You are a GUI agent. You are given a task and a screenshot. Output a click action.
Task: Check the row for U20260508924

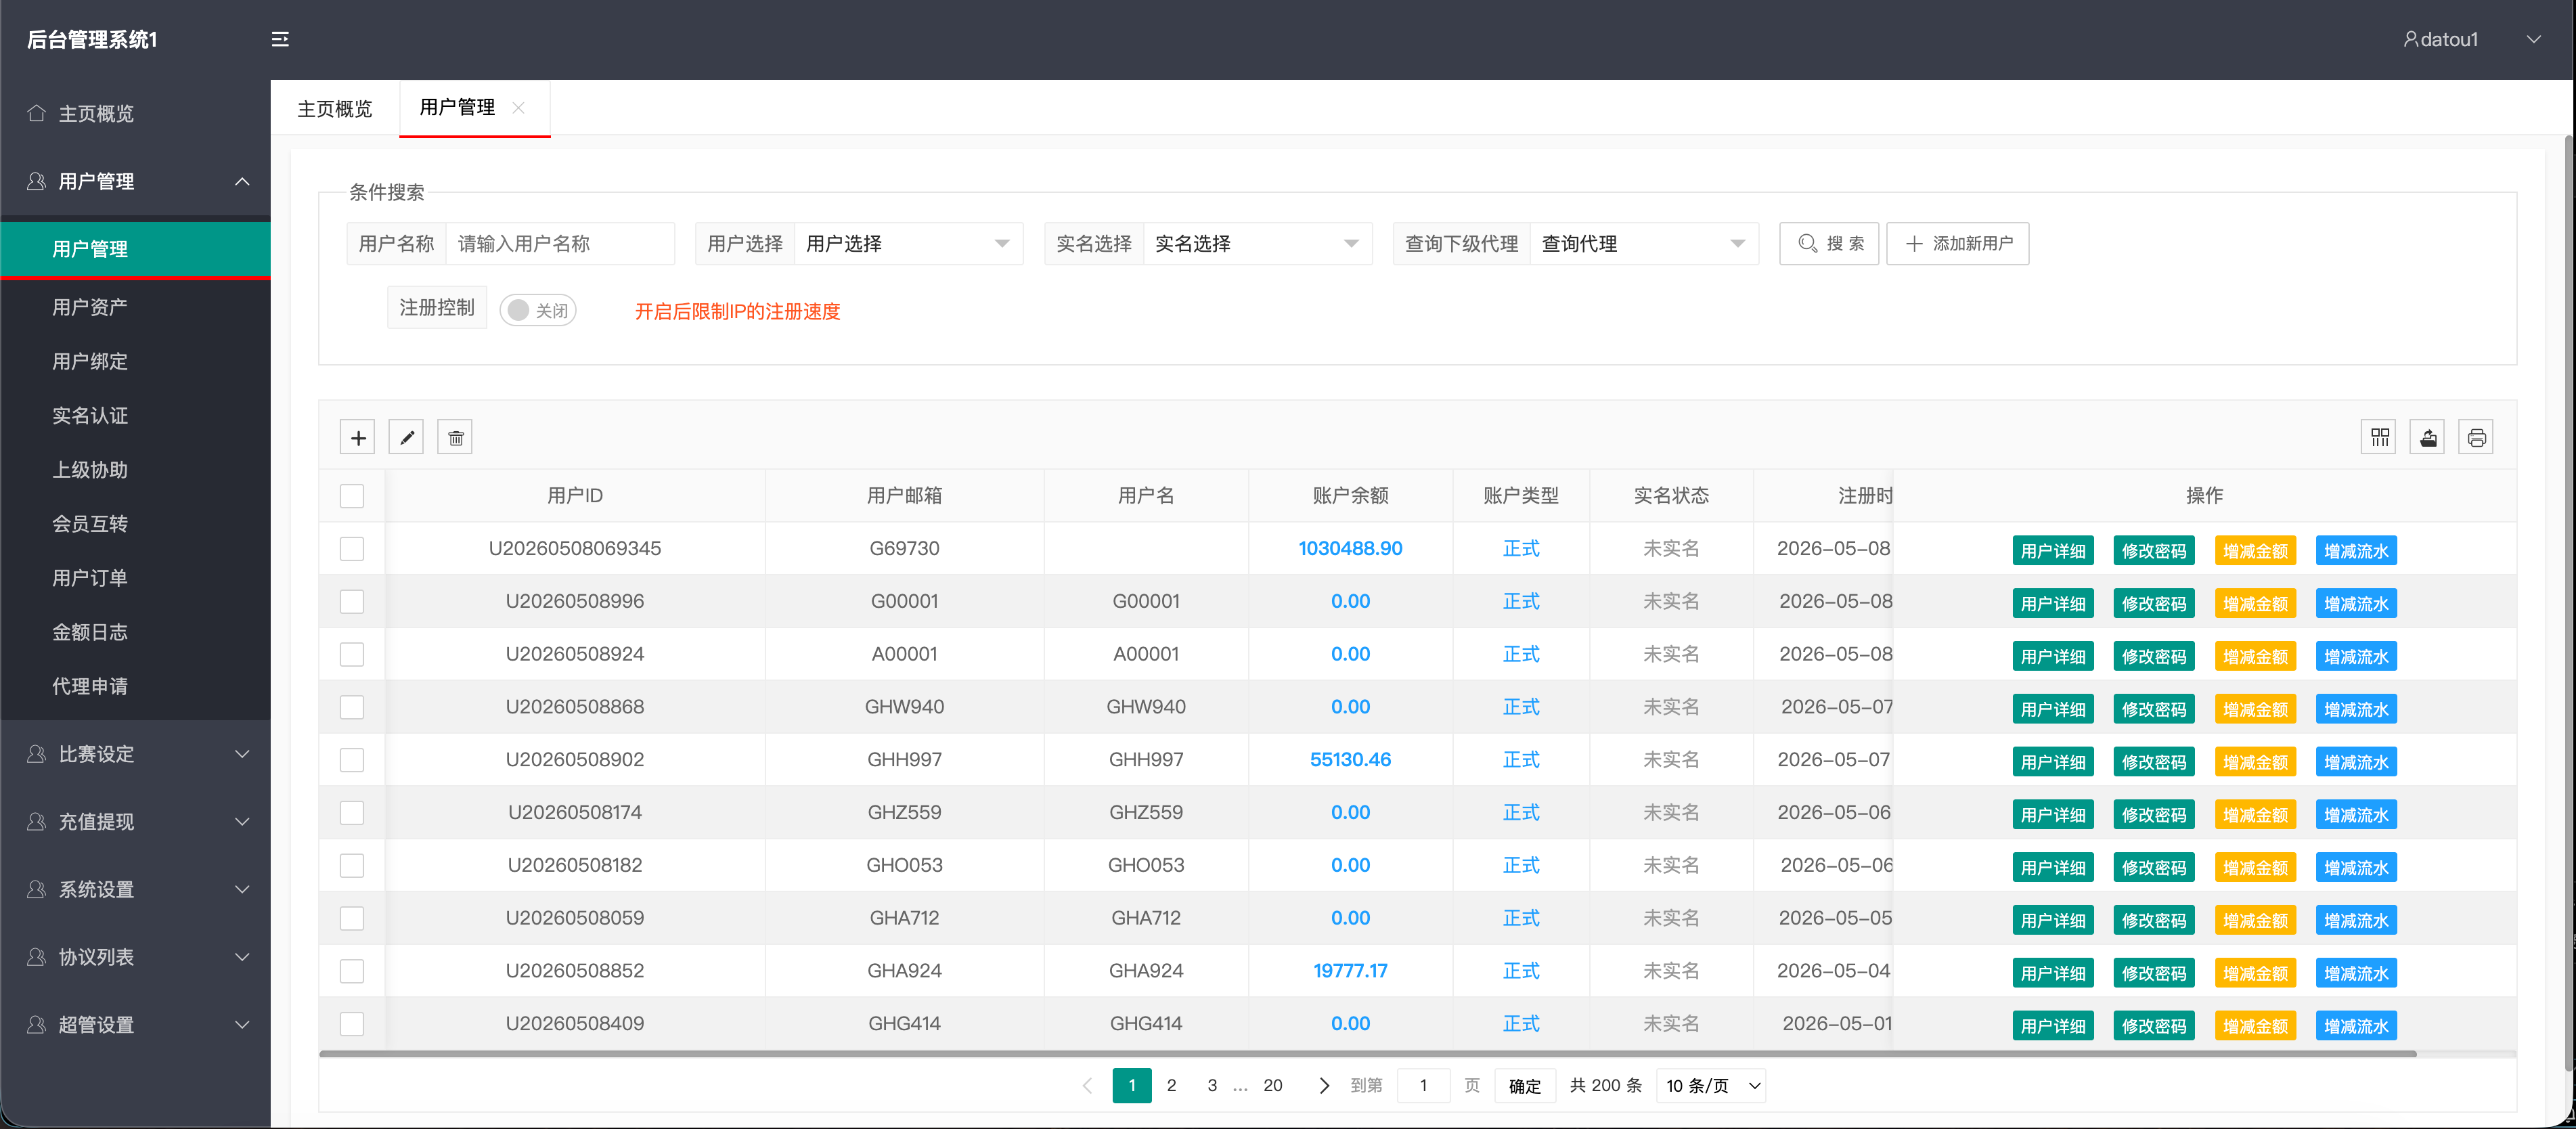352,654
